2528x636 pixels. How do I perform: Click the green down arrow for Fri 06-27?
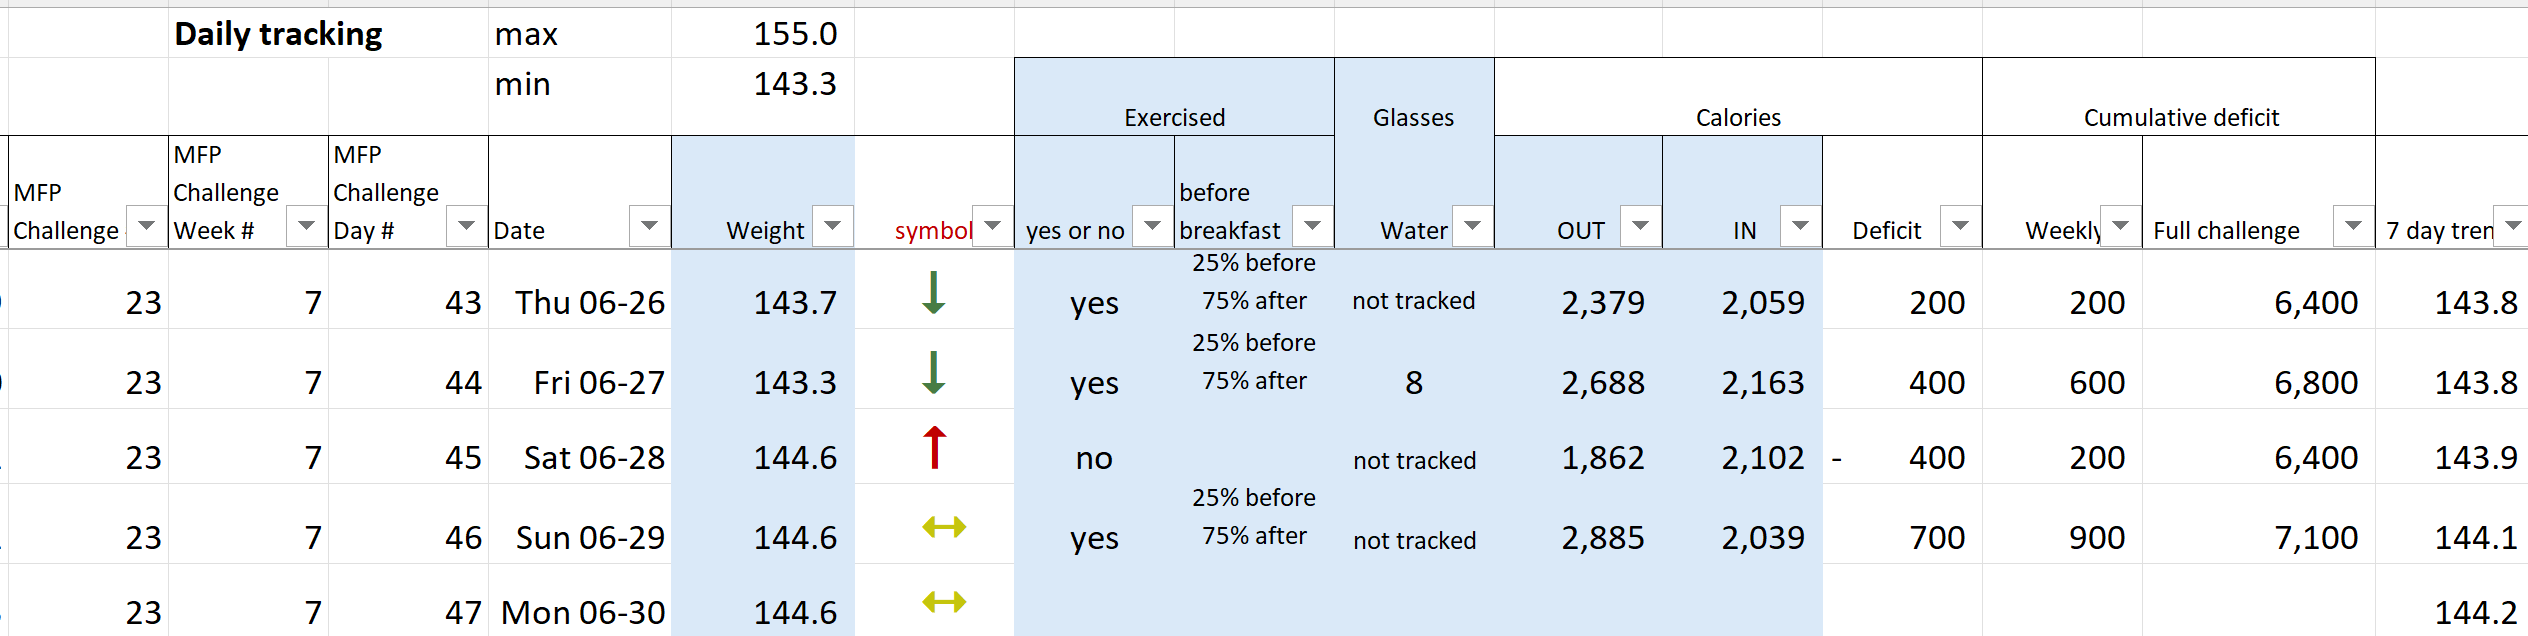coord(934,373)
